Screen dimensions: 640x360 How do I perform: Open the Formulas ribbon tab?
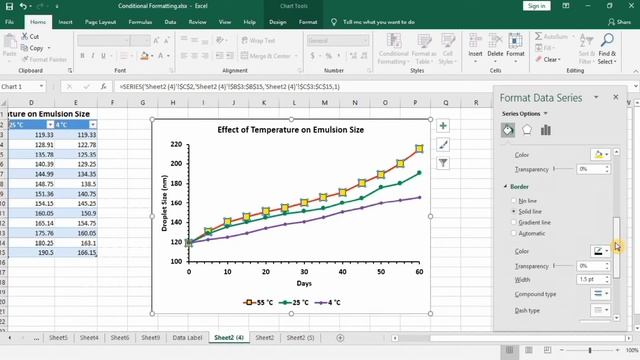pos(140,22)
